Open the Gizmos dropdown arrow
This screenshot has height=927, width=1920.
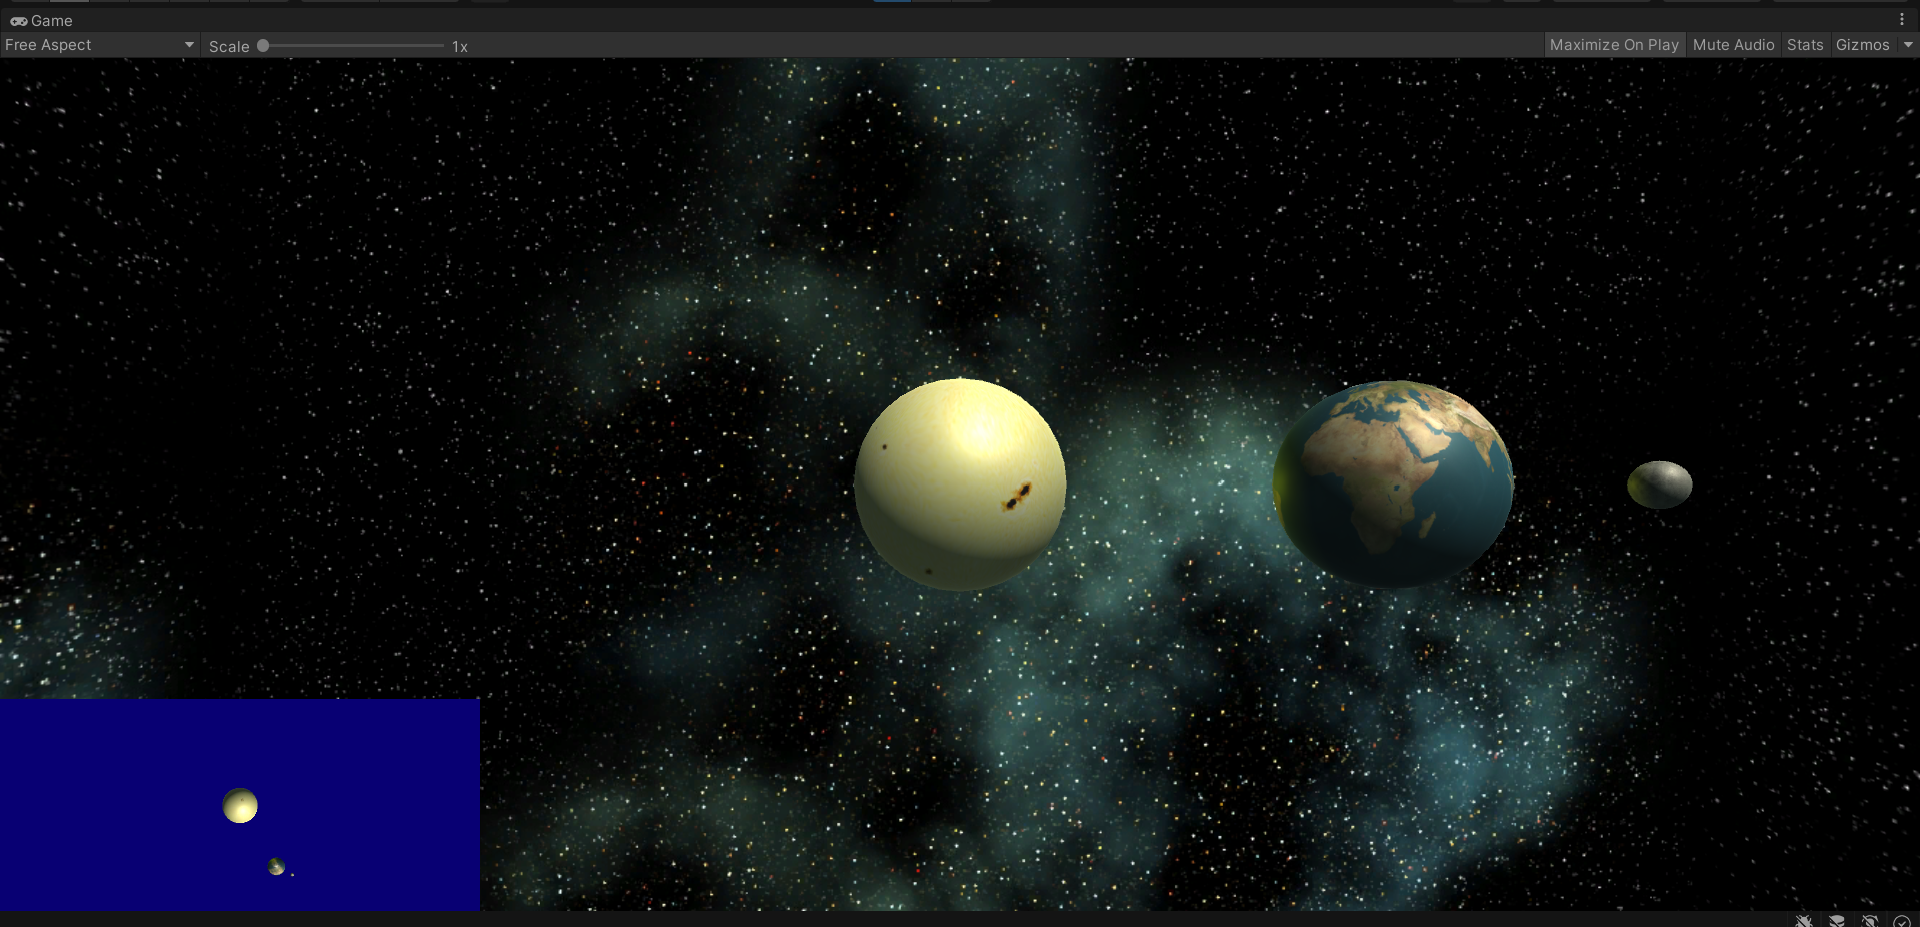[x=1908, y=44]
